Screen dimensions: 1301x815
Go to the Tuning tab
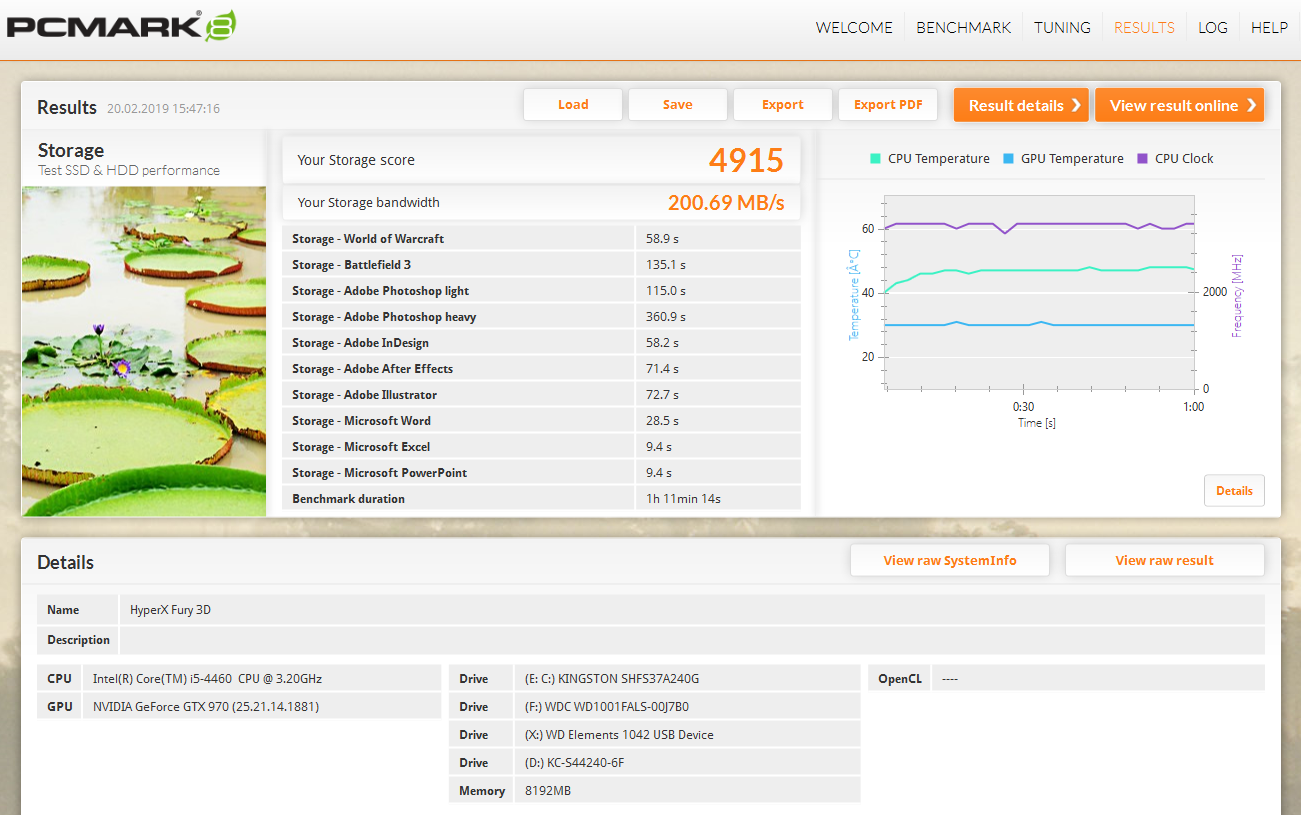[x=1062, y=28]
